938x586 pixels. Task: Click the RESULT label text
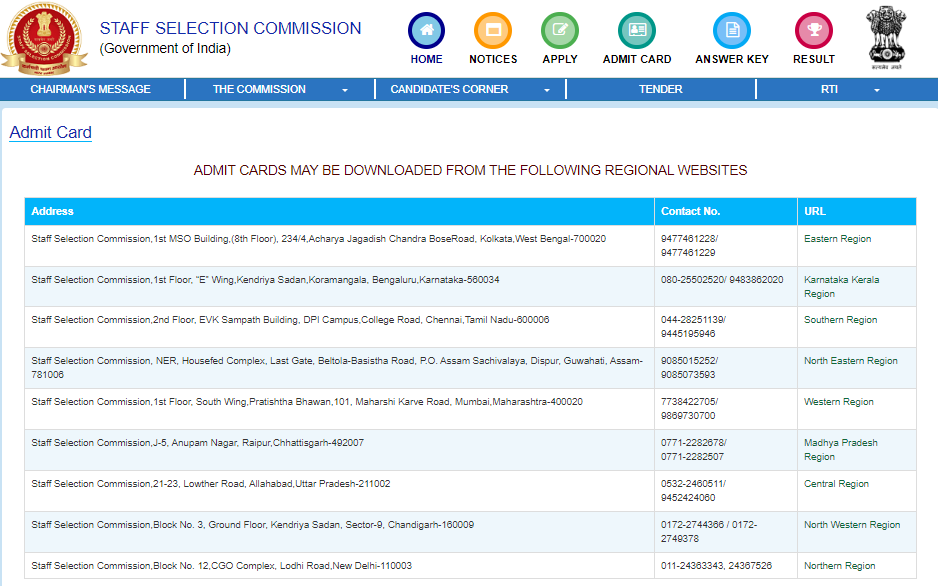pos(814,59)
